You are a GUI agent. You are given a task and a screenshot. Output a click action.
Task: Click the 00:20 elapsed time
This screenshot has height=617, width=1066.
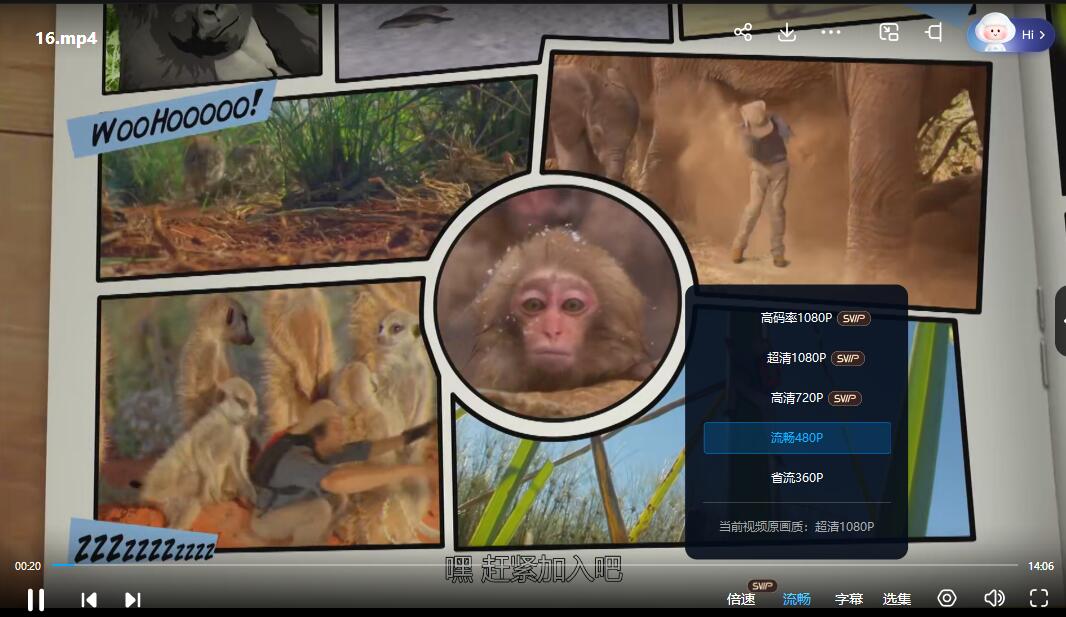28,566
